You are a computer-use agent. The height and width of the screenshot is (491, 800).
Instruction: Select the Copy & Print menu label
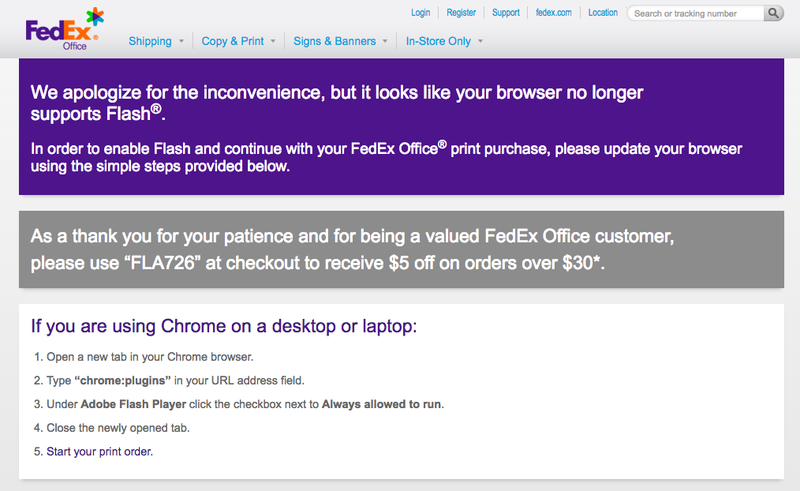[x=230, y=42]
